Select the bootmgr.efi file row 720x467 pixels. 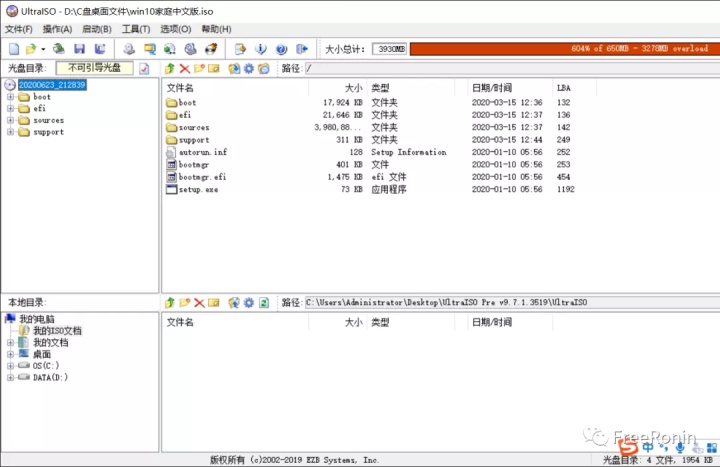(x=370, y=177)
